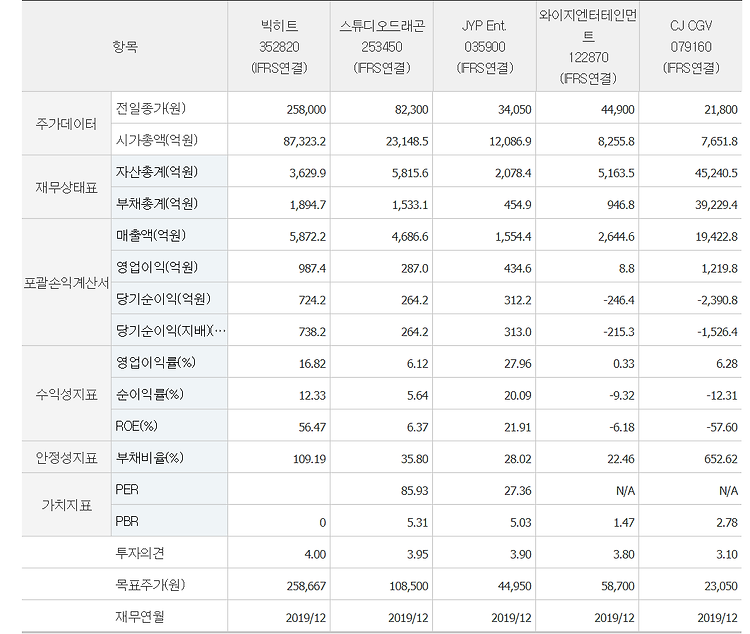This screenshot has width=750, height=634.
Task: Select the 가치지표 category cell
Action: (x=66, y=505)
